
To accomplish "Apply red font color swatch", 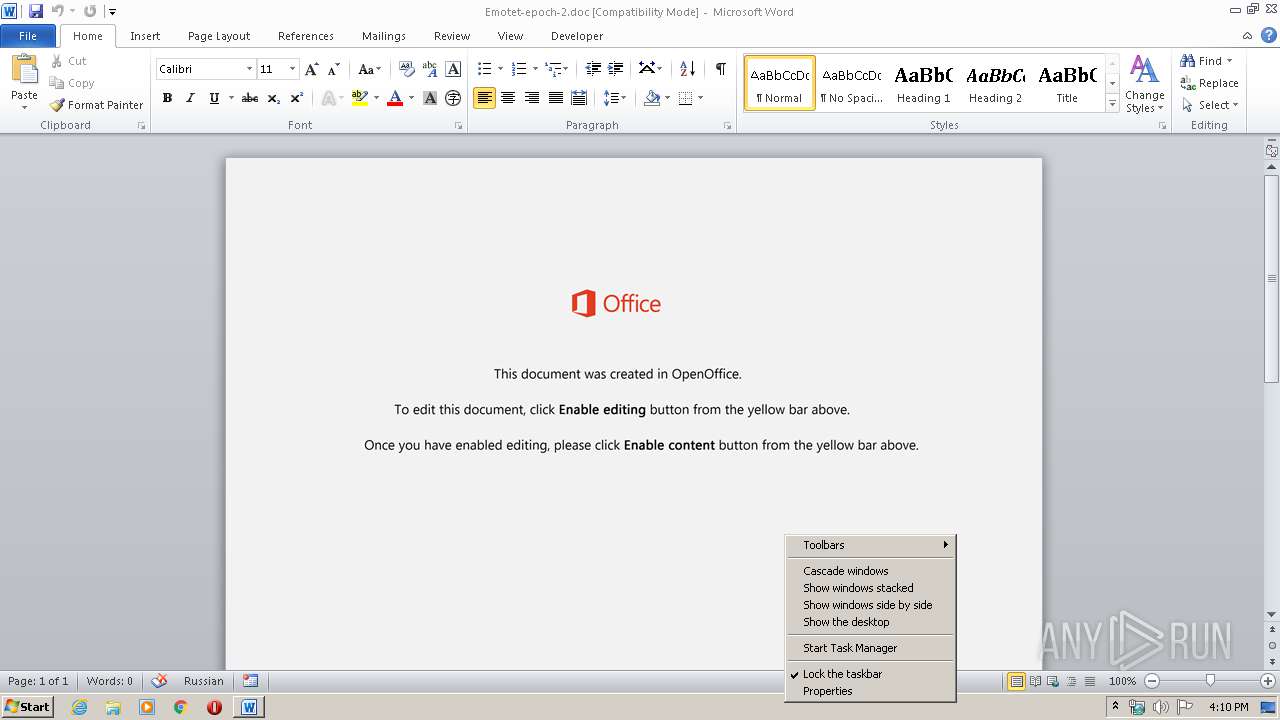I will pos(395,98).
